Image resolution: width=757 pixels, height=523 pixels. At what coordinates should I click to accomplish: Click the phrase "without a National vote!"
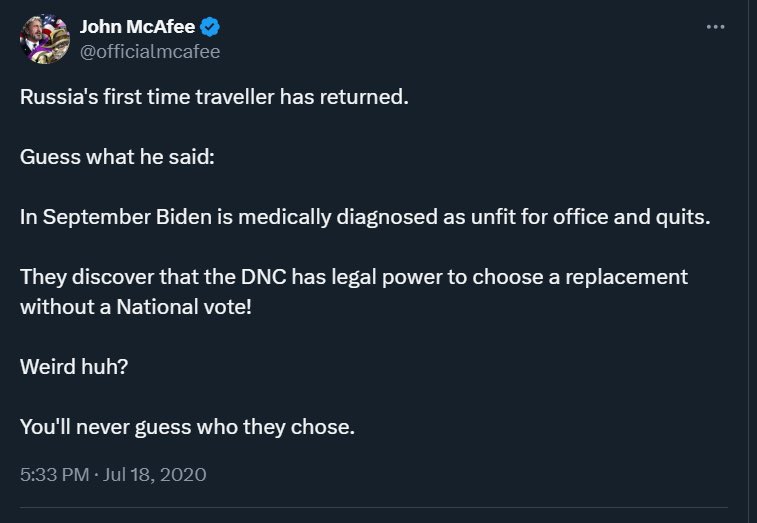(x=136, y=306)
